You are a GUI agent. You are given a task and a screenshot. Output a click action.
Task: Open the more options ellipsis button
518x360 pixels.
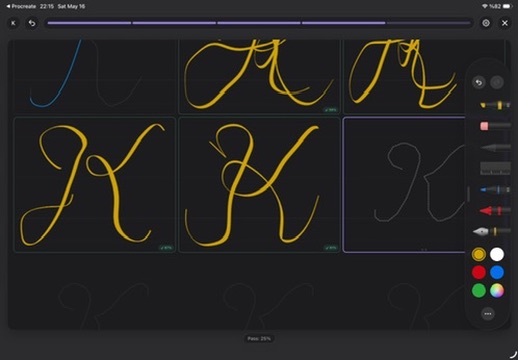pyautogui.click(x=488, y=314)
